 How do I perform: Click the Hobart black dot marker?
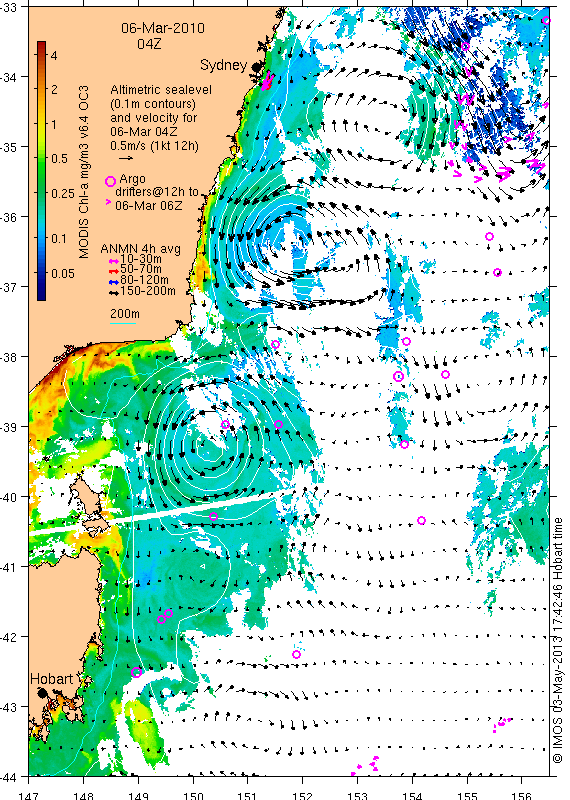coord(43,693)
